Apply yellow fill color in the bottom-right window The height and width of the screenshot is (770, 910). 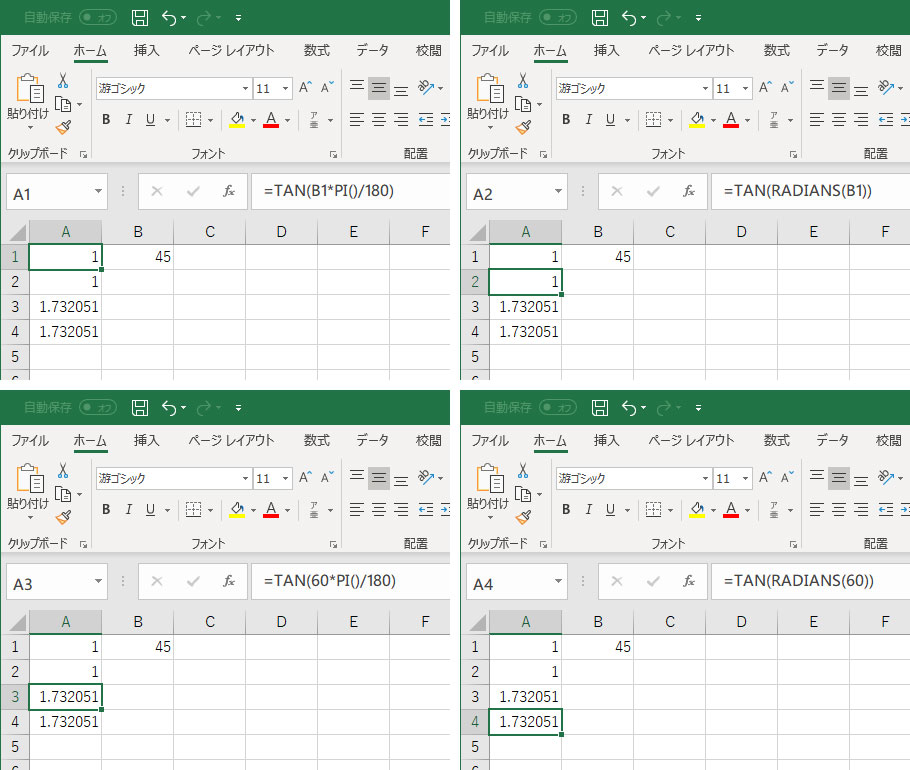tap(696, 510)
